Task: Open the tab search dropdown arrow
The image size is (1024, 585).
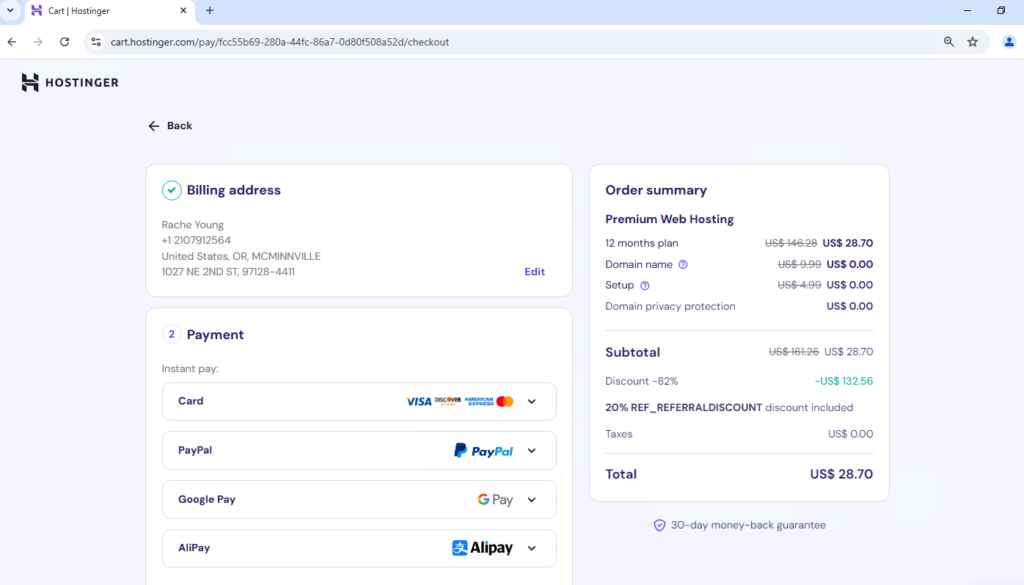Action: (10, 10)
